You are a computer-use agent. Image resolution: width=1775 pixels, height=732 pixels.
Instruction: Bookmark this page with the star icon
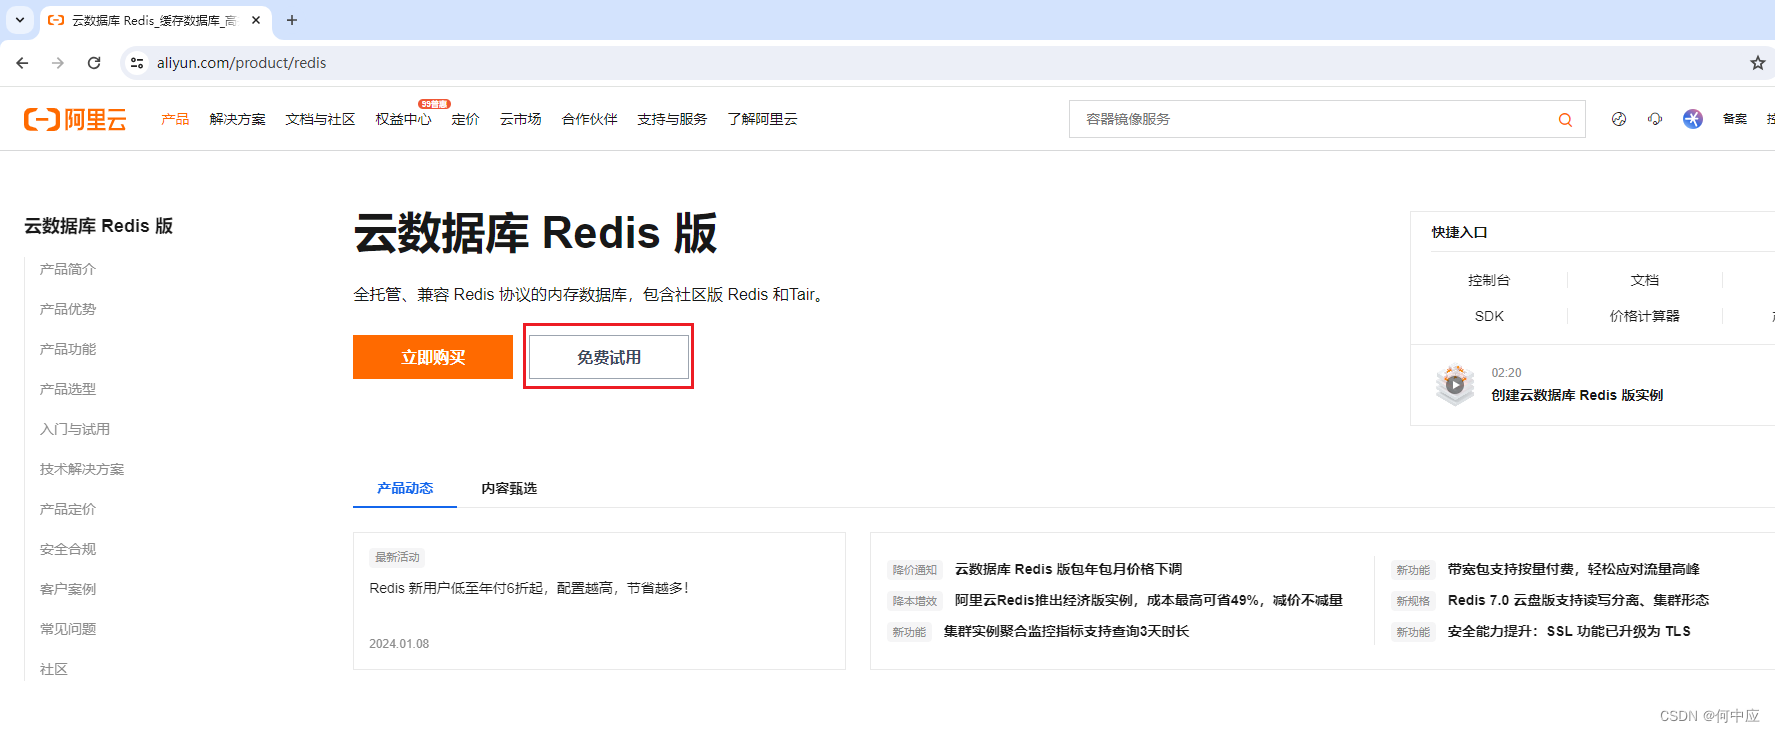click(x=1757, y=63)
